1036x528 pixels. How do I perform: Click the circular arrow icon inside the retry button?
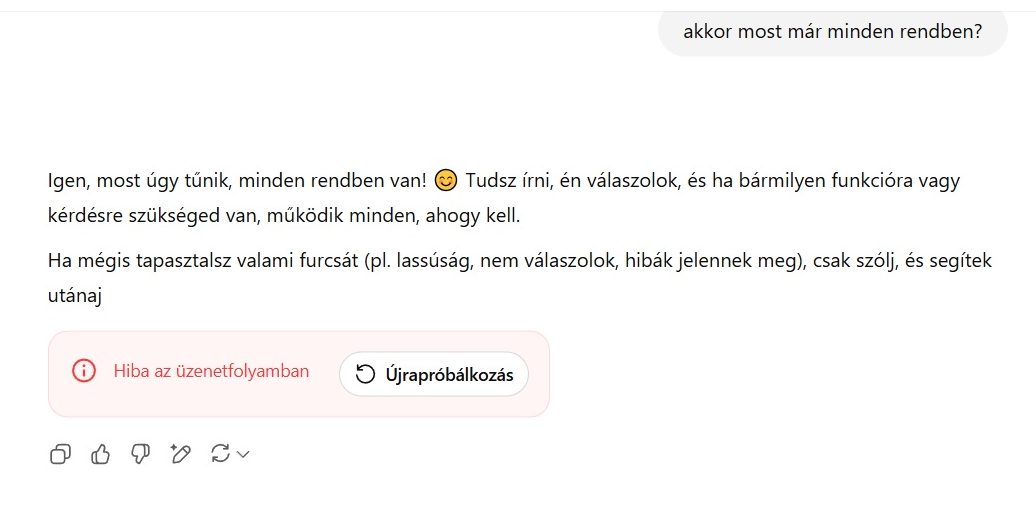pos(365,375)
